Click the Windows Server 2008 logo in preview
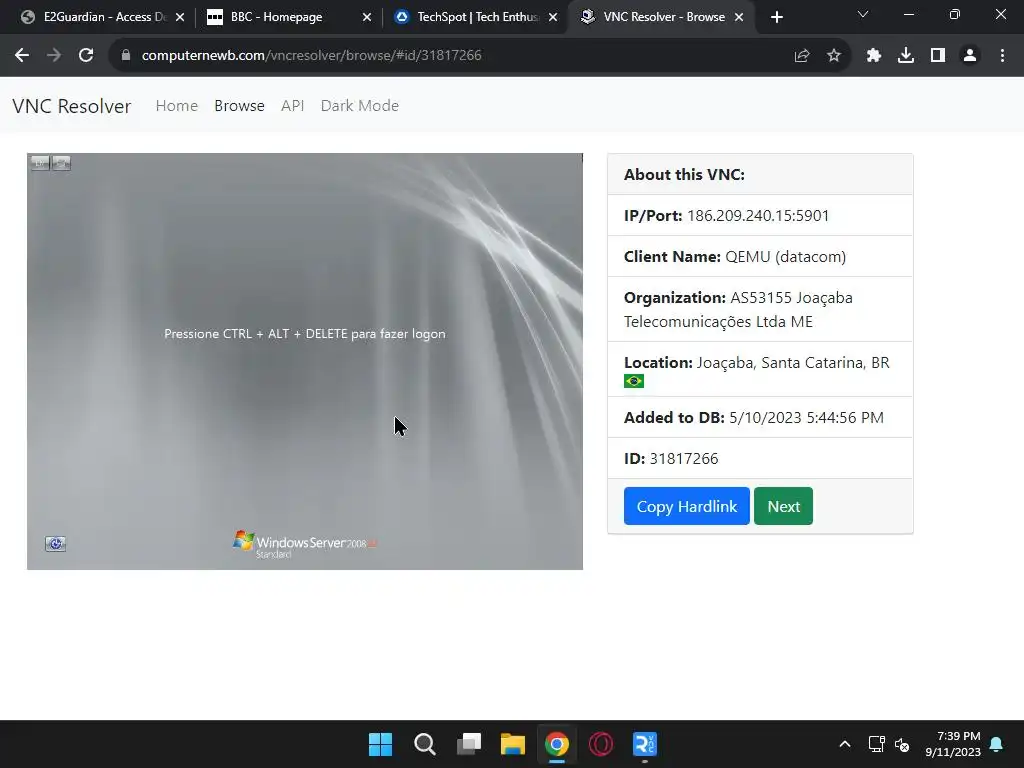 [304, 544]
